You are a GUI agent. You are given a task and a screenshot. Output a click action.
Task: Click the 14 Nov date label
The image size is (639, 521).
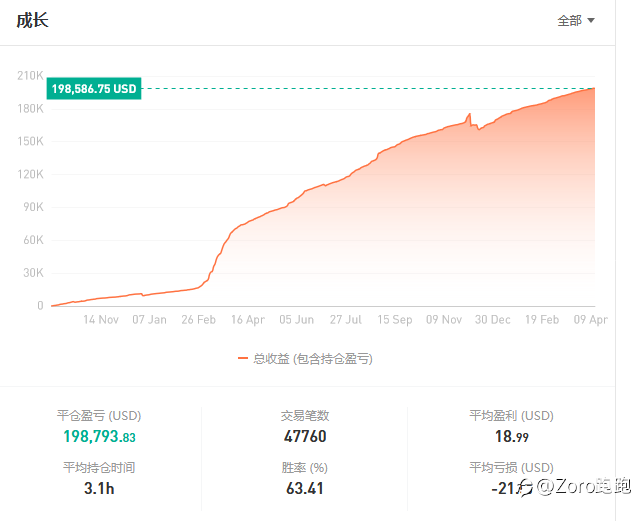(101, 320)
